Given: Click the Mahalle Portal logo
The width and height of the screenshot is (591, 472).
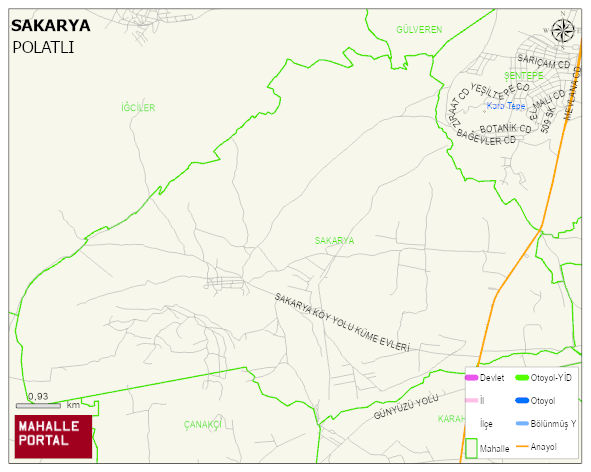Looking at the screenshot, I should tap(53, 437).
